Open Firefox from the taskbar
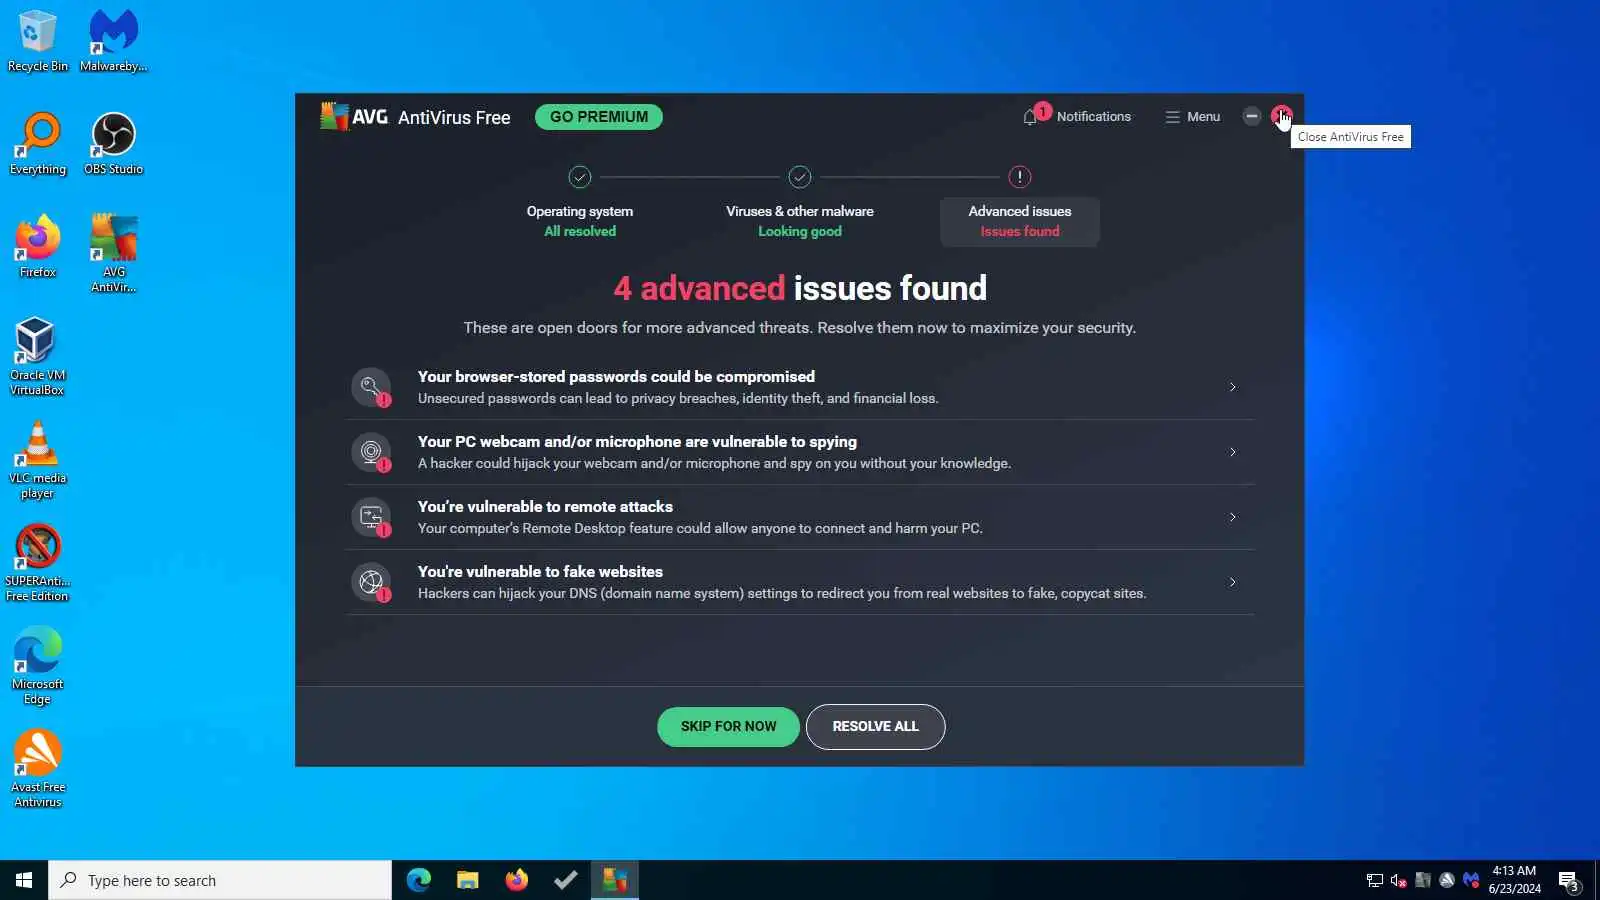This screenshot has width=1600, height=900. coord(516,880)
